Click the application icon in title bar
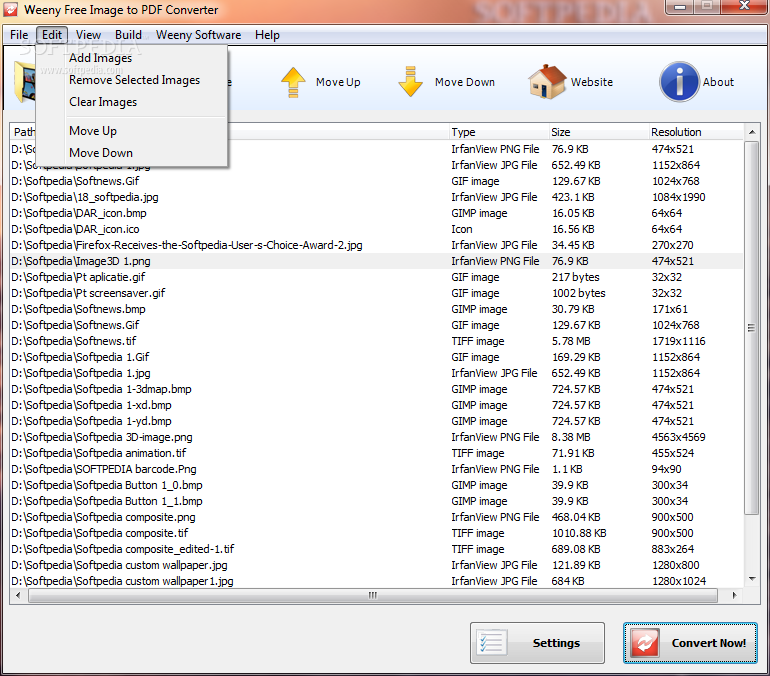The image size is (770, 676). (x=11, y=9)
